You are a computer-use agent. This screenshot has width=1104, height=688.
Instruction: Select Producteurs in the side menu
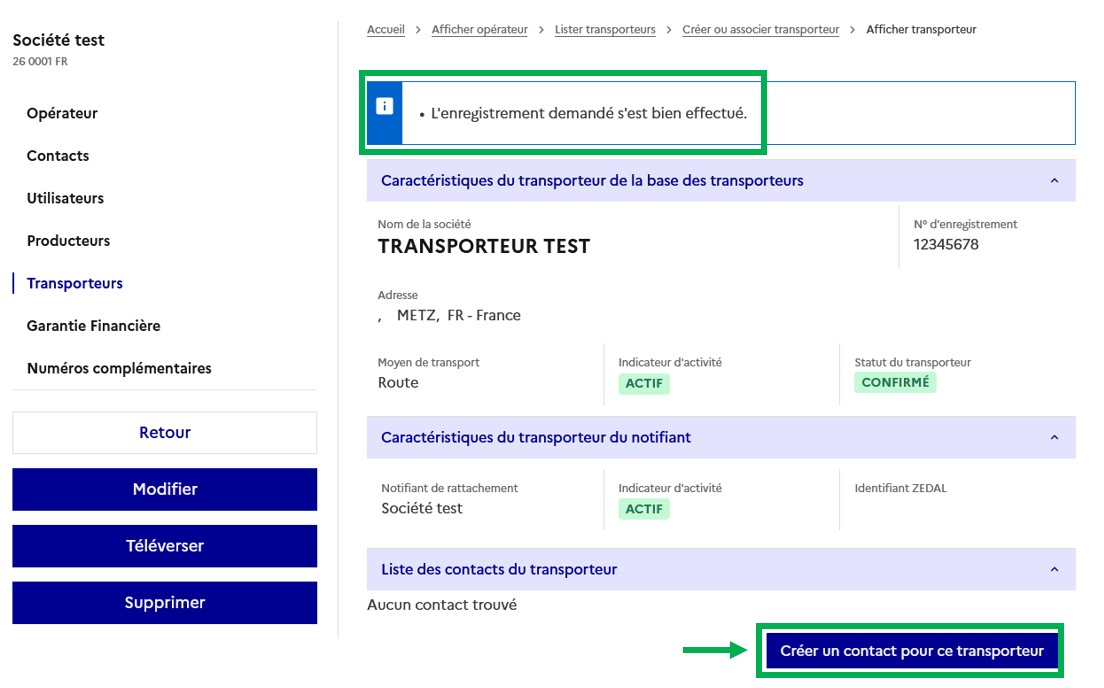pyautogui.click(x=68, y=241)
